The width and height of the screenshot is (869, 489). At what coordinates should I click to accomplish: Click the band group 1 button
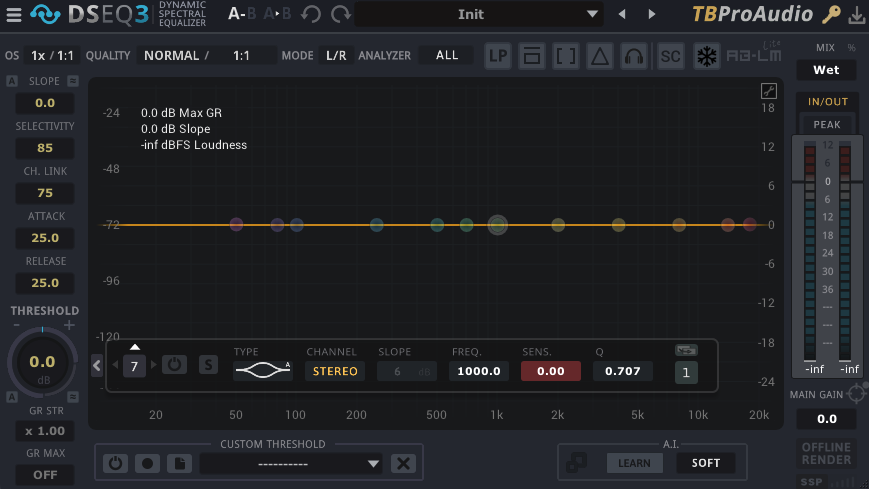tap(686, 373)
